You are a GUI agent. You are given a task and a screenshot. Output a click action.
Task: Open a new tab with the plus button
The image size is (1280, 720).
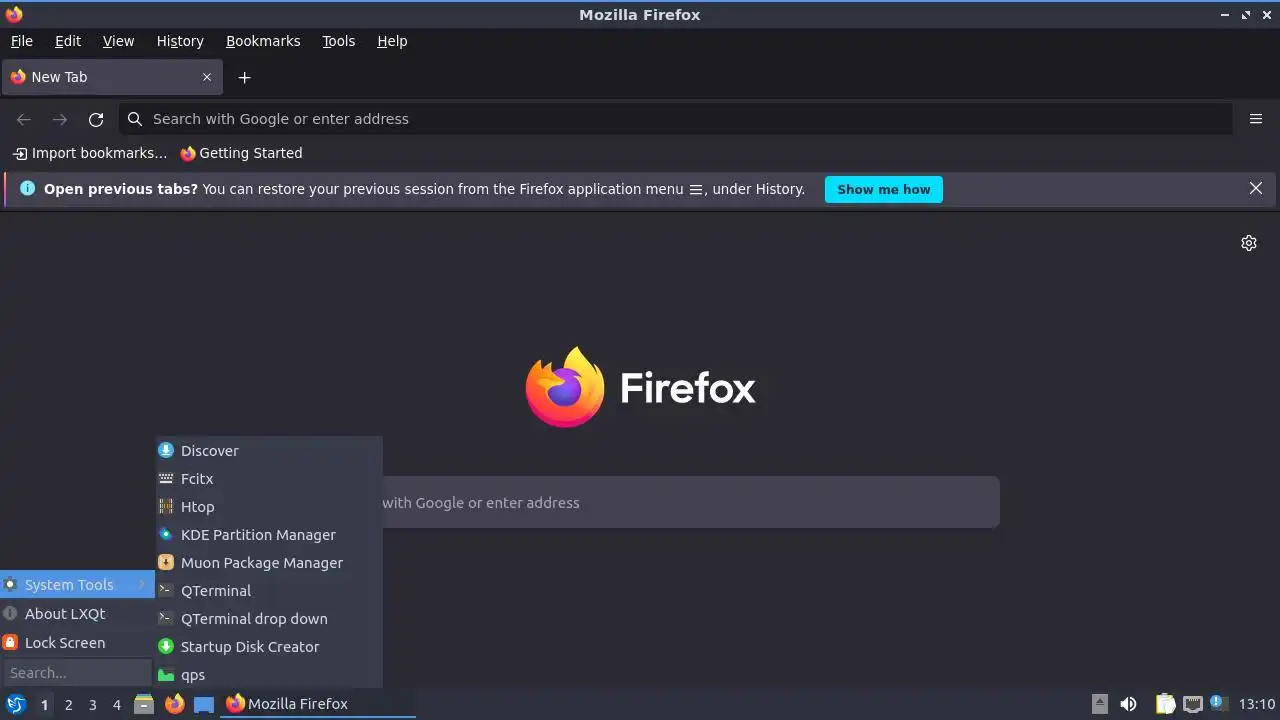click(x=244, y=77)
